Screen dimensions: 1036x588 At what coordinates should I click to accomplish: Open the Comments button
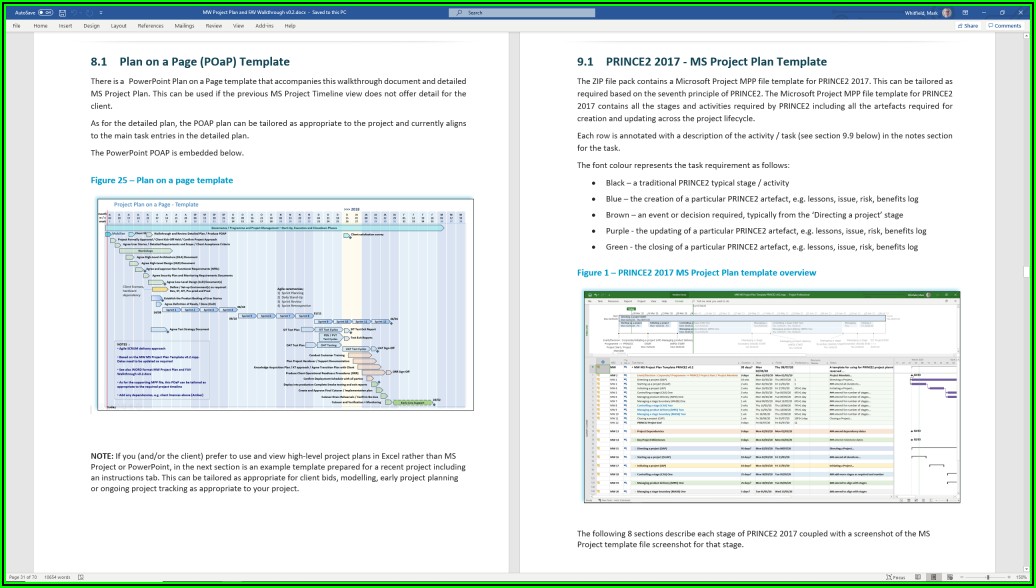point(1005,26)
